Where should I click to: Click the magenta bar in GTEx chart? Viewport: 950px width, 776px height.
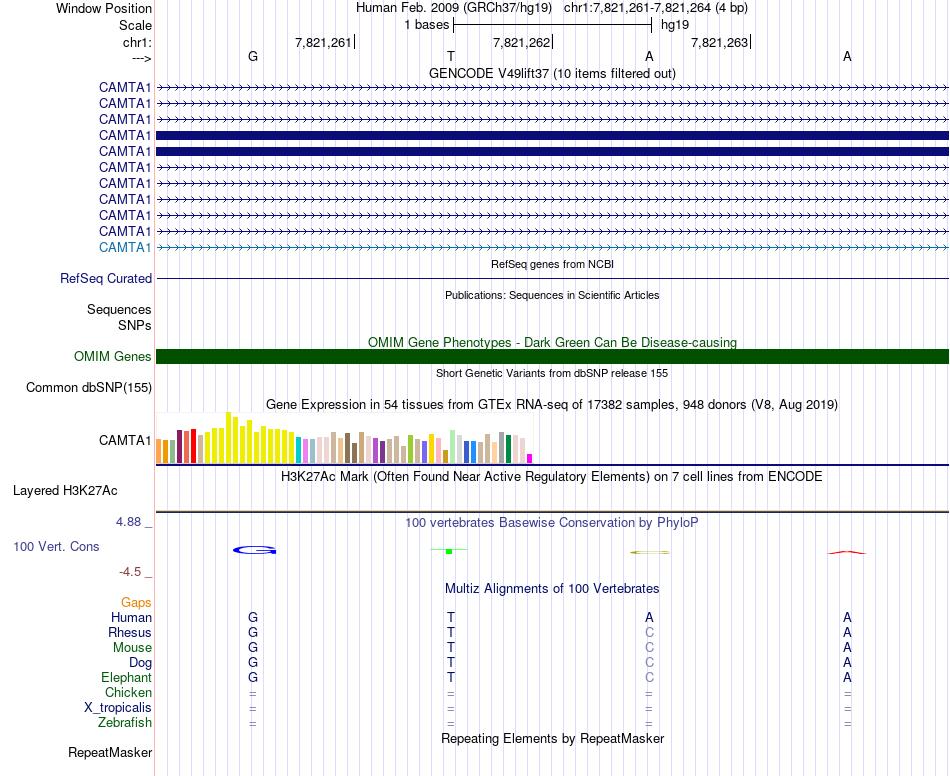(x=530, y=458)
